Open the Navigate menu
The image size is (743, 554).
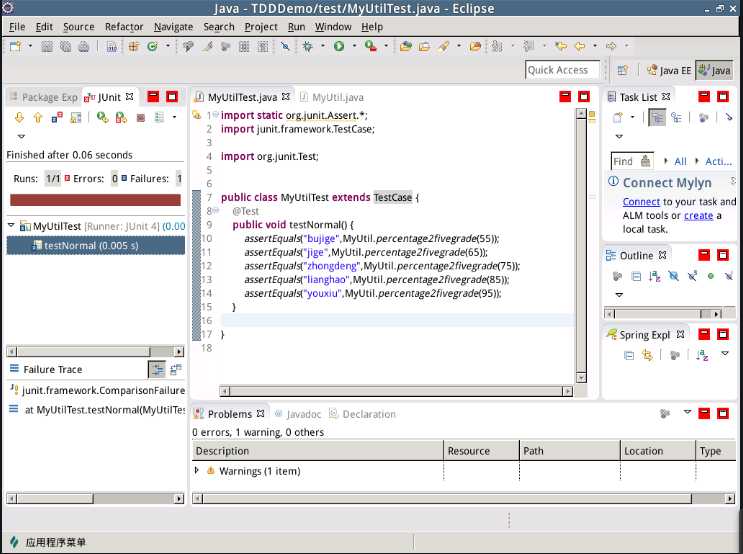(x=173, y=27)
